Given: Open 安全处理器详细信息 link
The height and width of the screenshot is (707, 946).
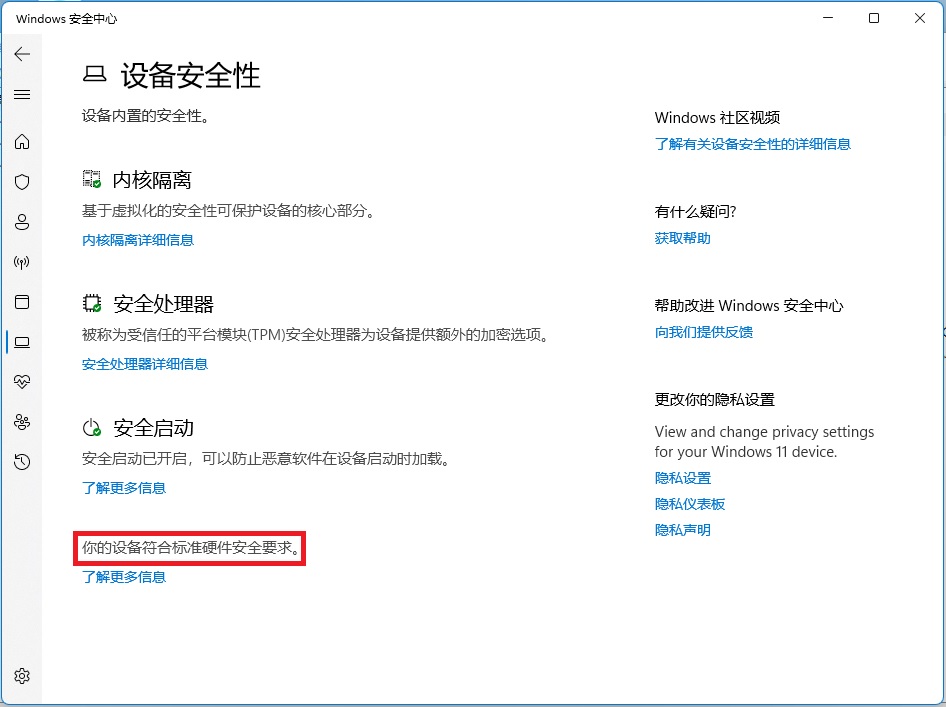Looking at the screenshot, I should pos(145,363).
